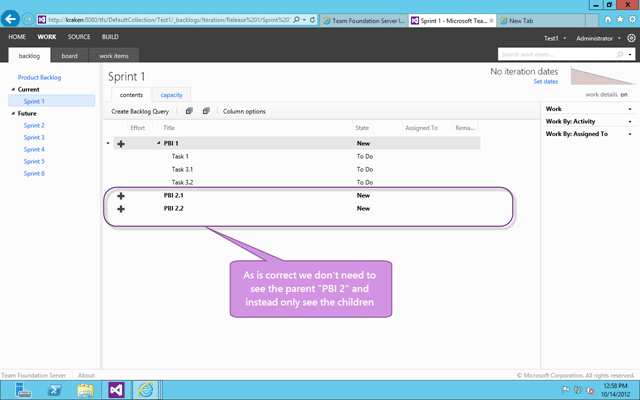Open browser tools gear icon
The width and height of the screenshot is (640, 400).
click(x=632, y=19)
